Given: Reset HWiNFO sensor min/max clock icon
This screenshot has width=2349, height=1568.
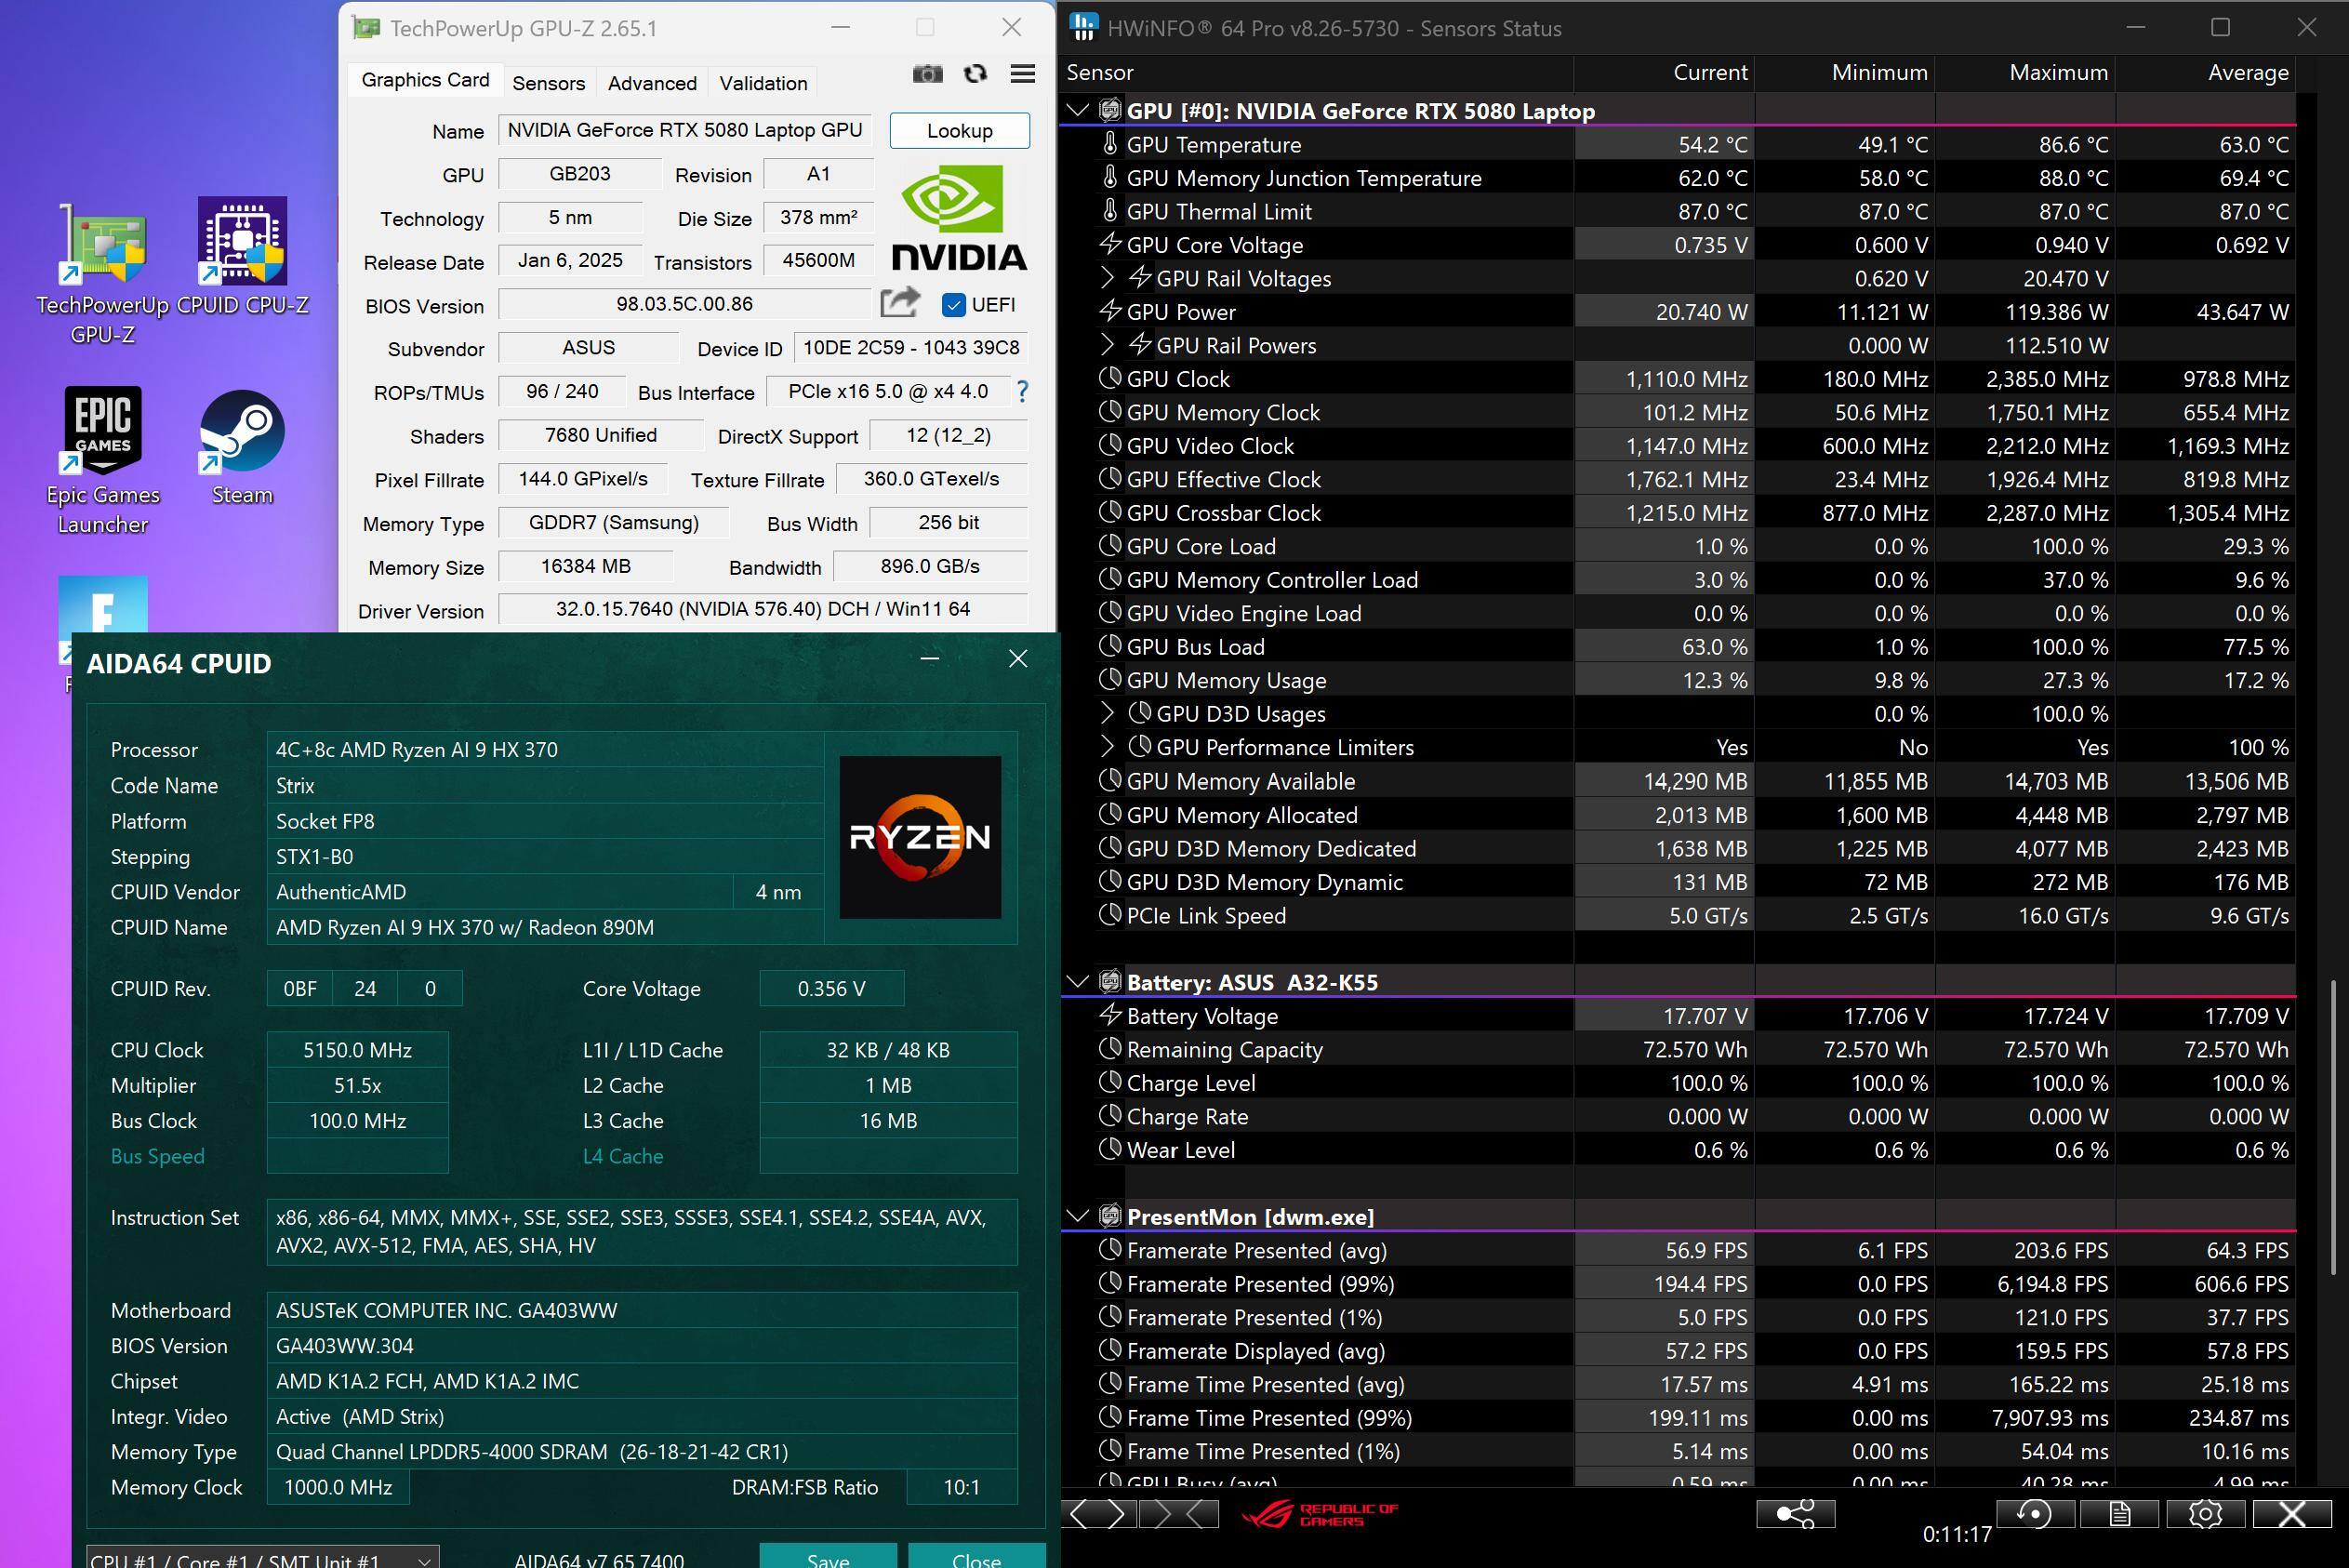Looking at the screenshot, I should [2034, 1514].
